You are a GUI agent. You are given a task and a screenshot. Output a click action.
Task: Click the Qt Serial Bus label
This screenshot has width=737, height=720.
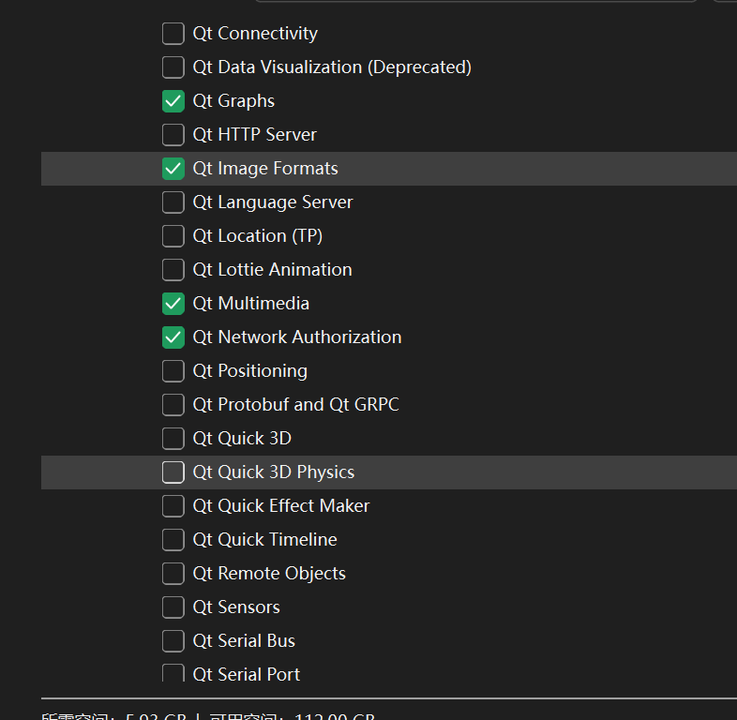click(244, 641)
